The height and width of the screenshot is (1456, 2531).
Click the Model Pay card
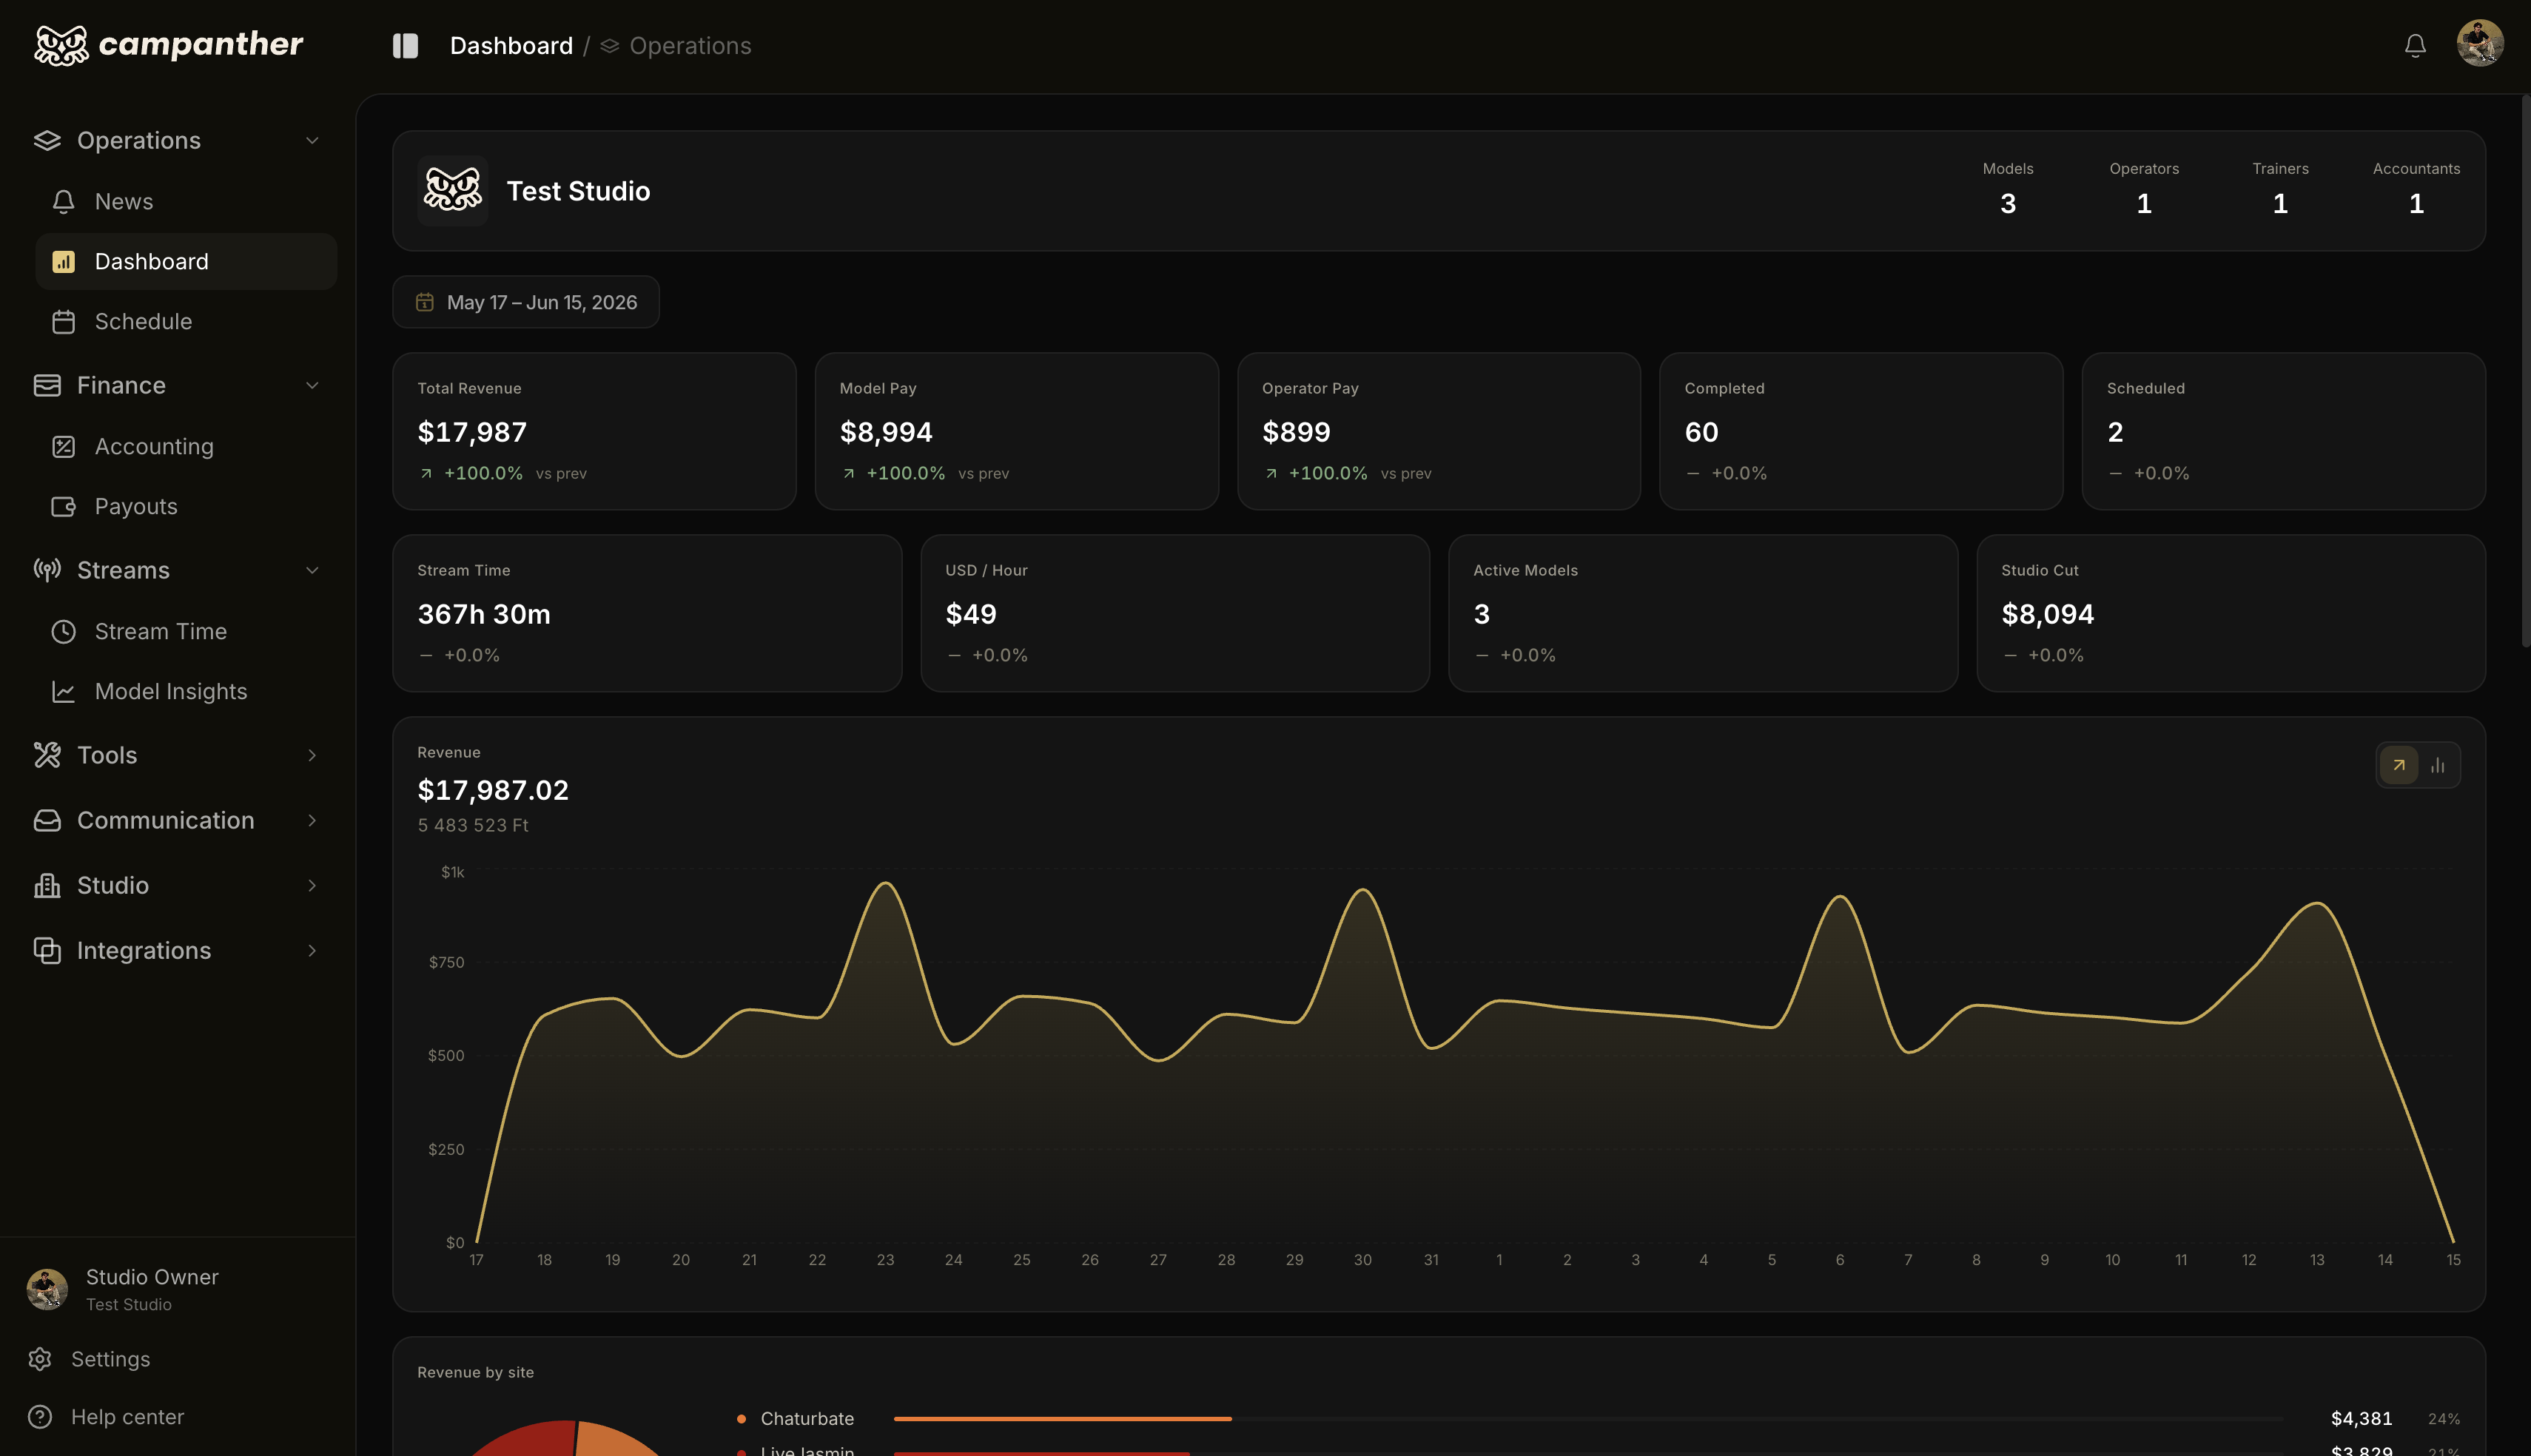tap(1016, 431)
